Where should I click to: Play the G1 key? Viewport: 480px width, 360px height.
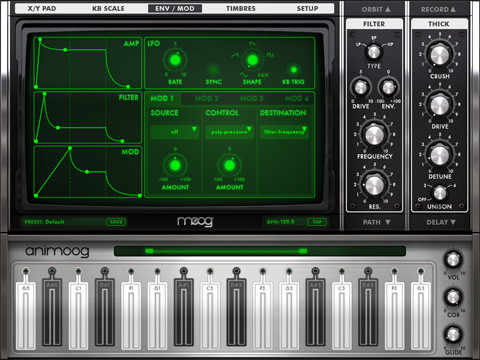pyautogui.click(x=157, y=315)
